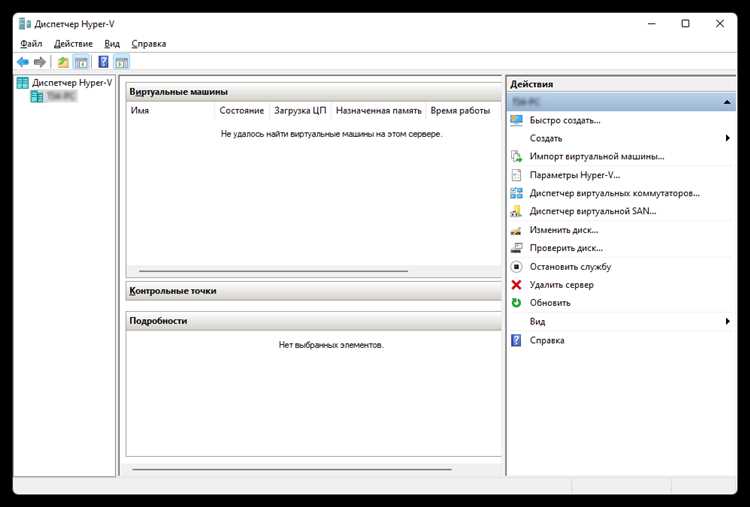This screenshot has width=750, height=507.
Task: Toggle the Actions pane toolbar icon
Action: click(121, 62)
